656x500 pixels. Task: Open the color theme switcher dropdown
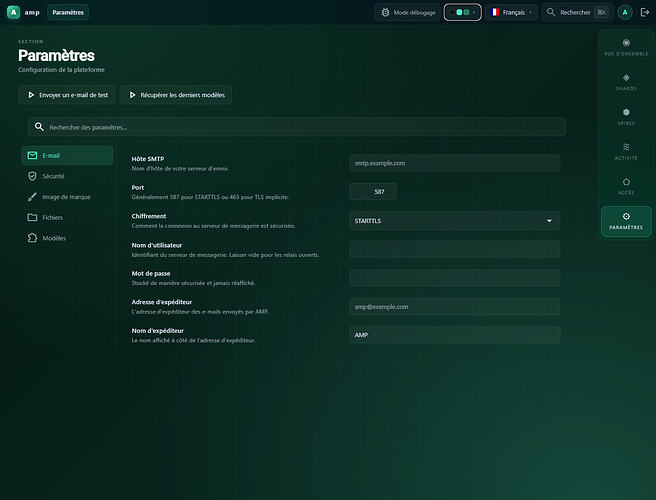click(x=462, y=13)
